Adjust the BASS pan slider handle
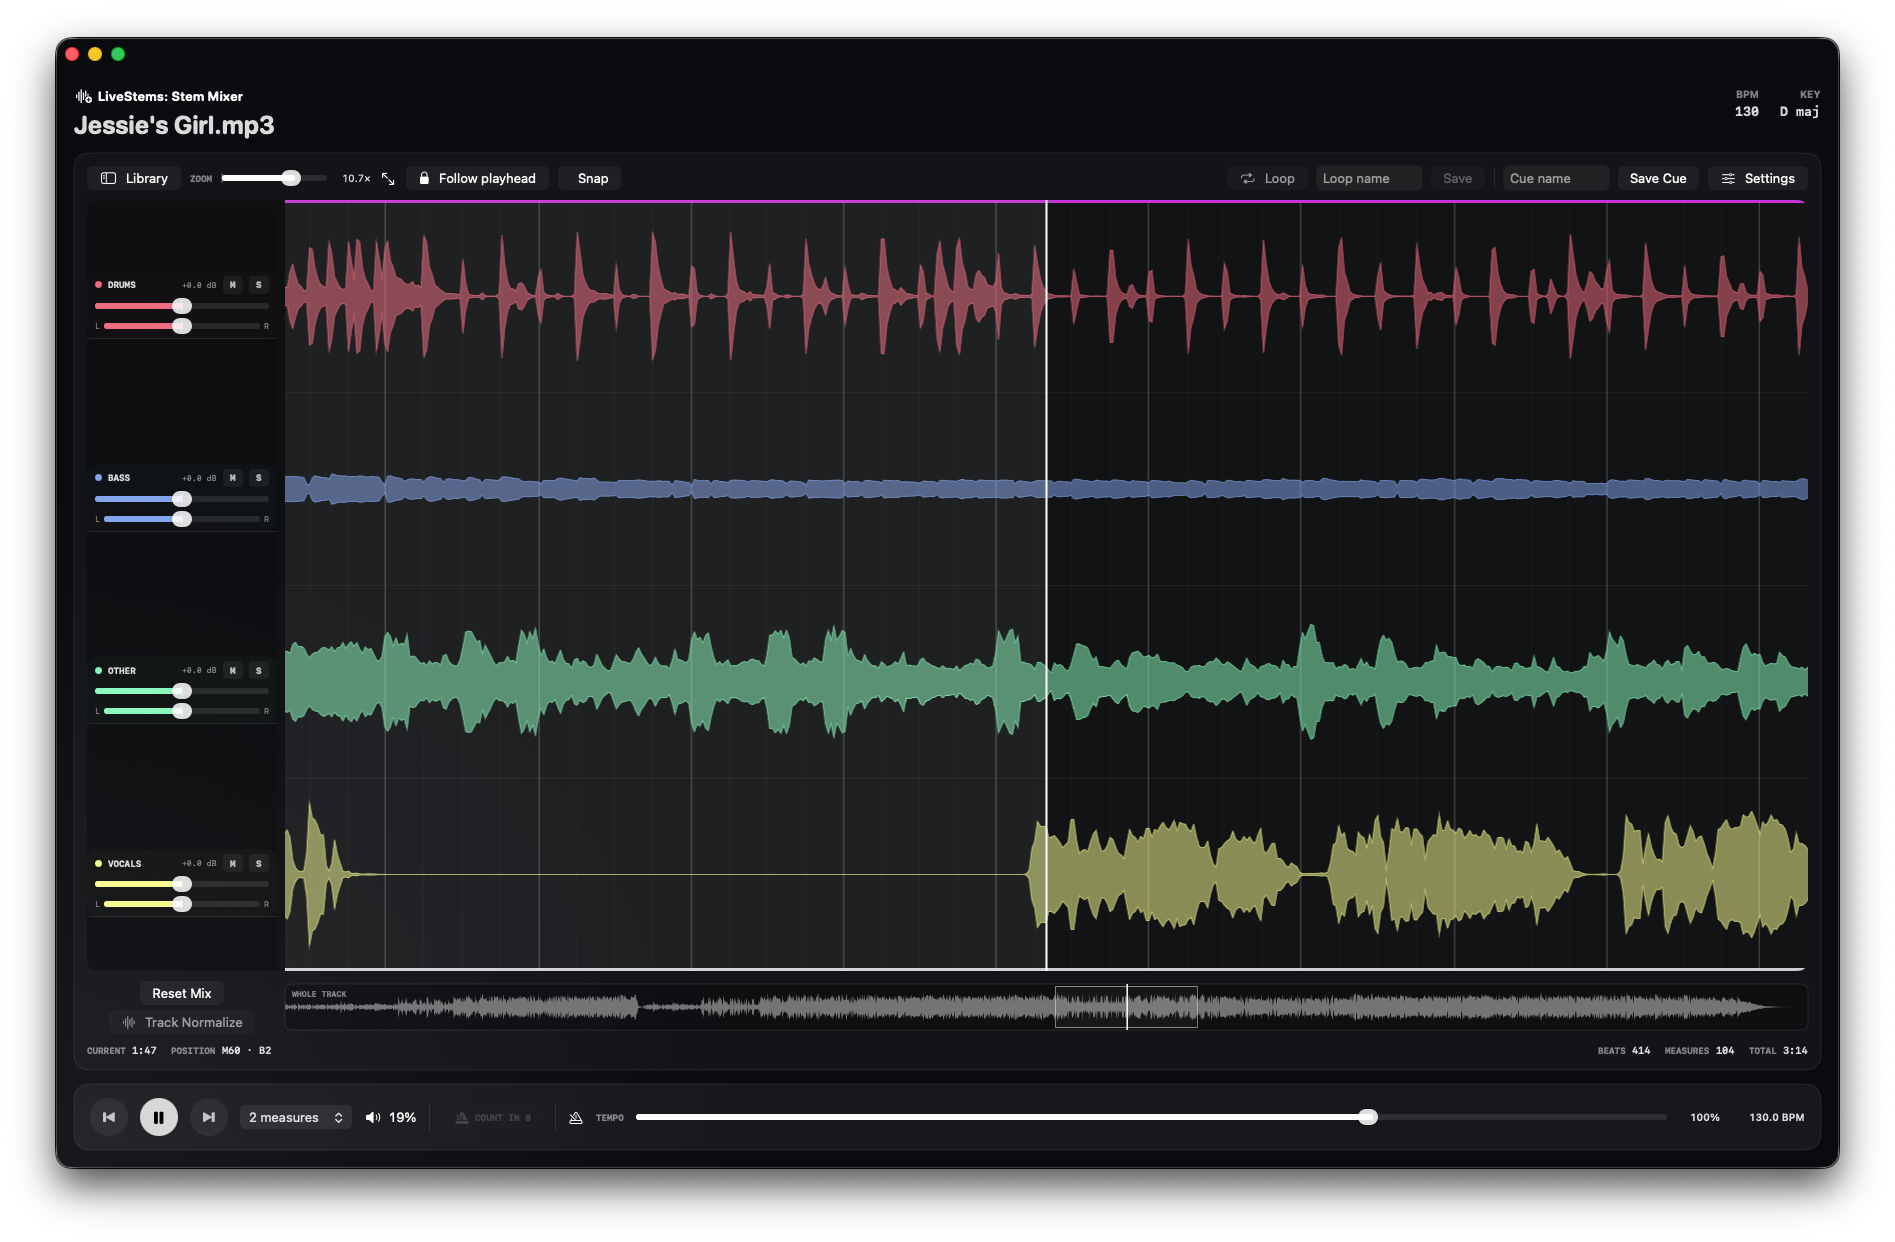This screenshot has height=1242, width=1895. [x=182, y=519]
